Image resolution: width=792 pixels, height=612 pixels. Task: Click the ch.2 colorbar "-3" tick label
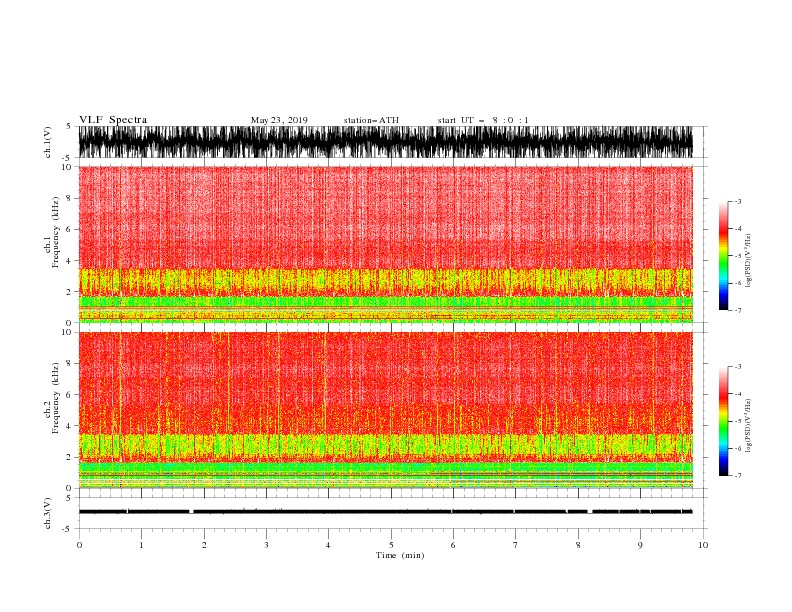tap(738, 367)
